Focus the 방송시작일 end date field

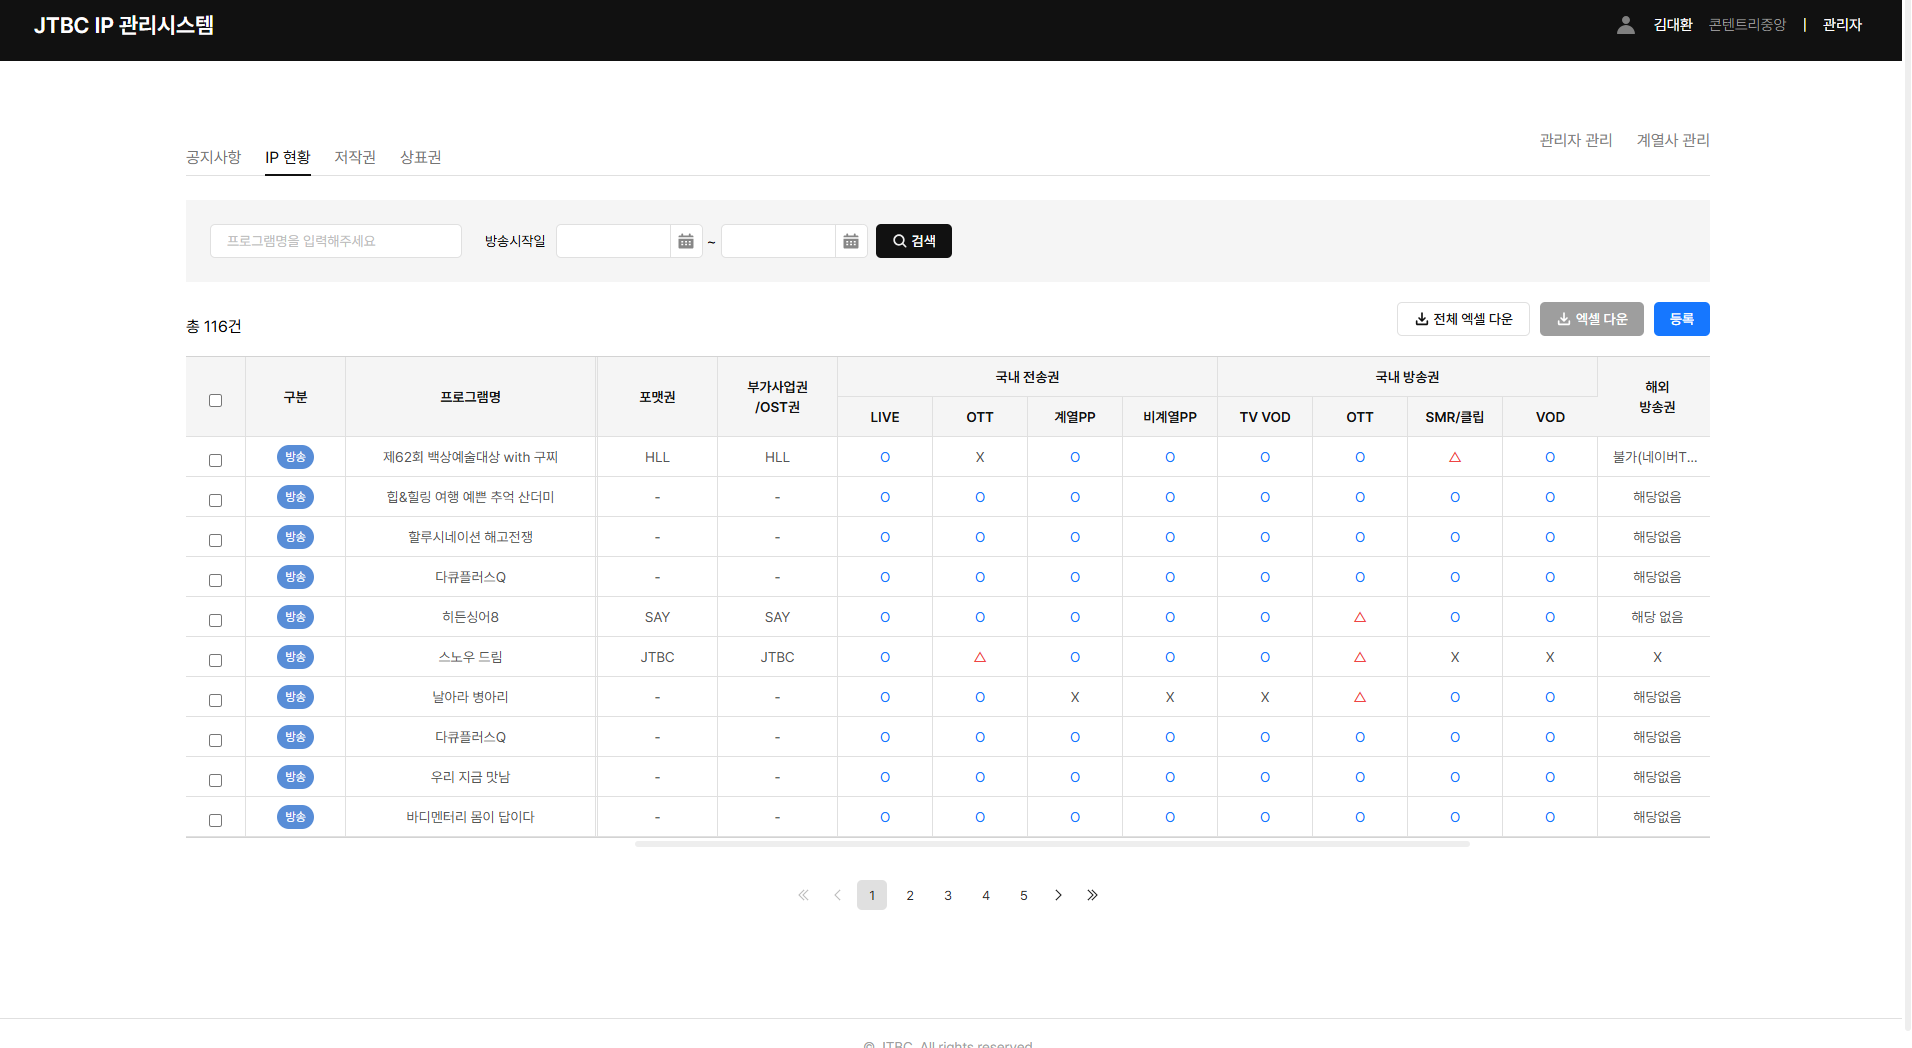[x=778, y=241]
